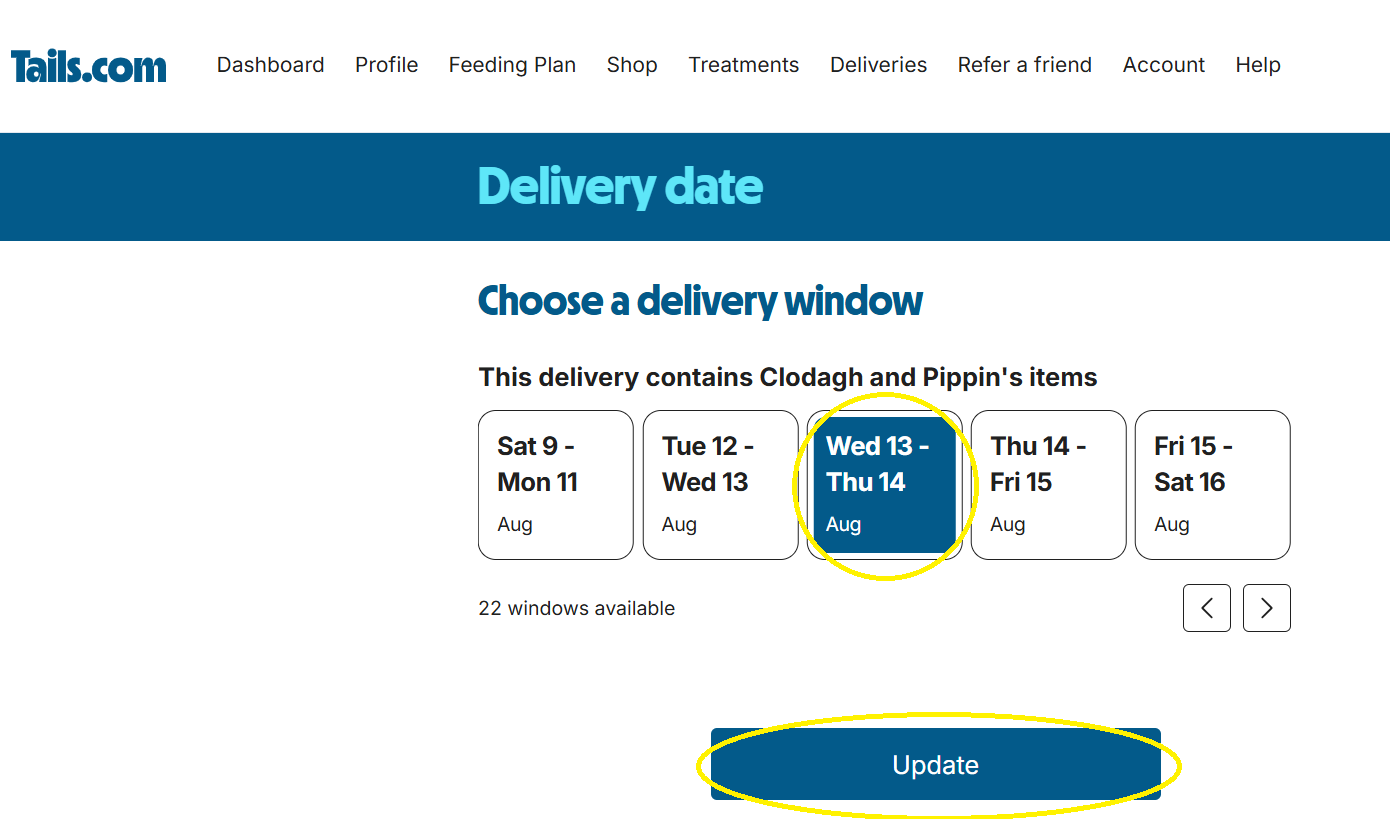Select the Sat 9 - Mon 11 delivery window
The width and height of the screenshot is (1390, 819).
[x=555, y=485]
